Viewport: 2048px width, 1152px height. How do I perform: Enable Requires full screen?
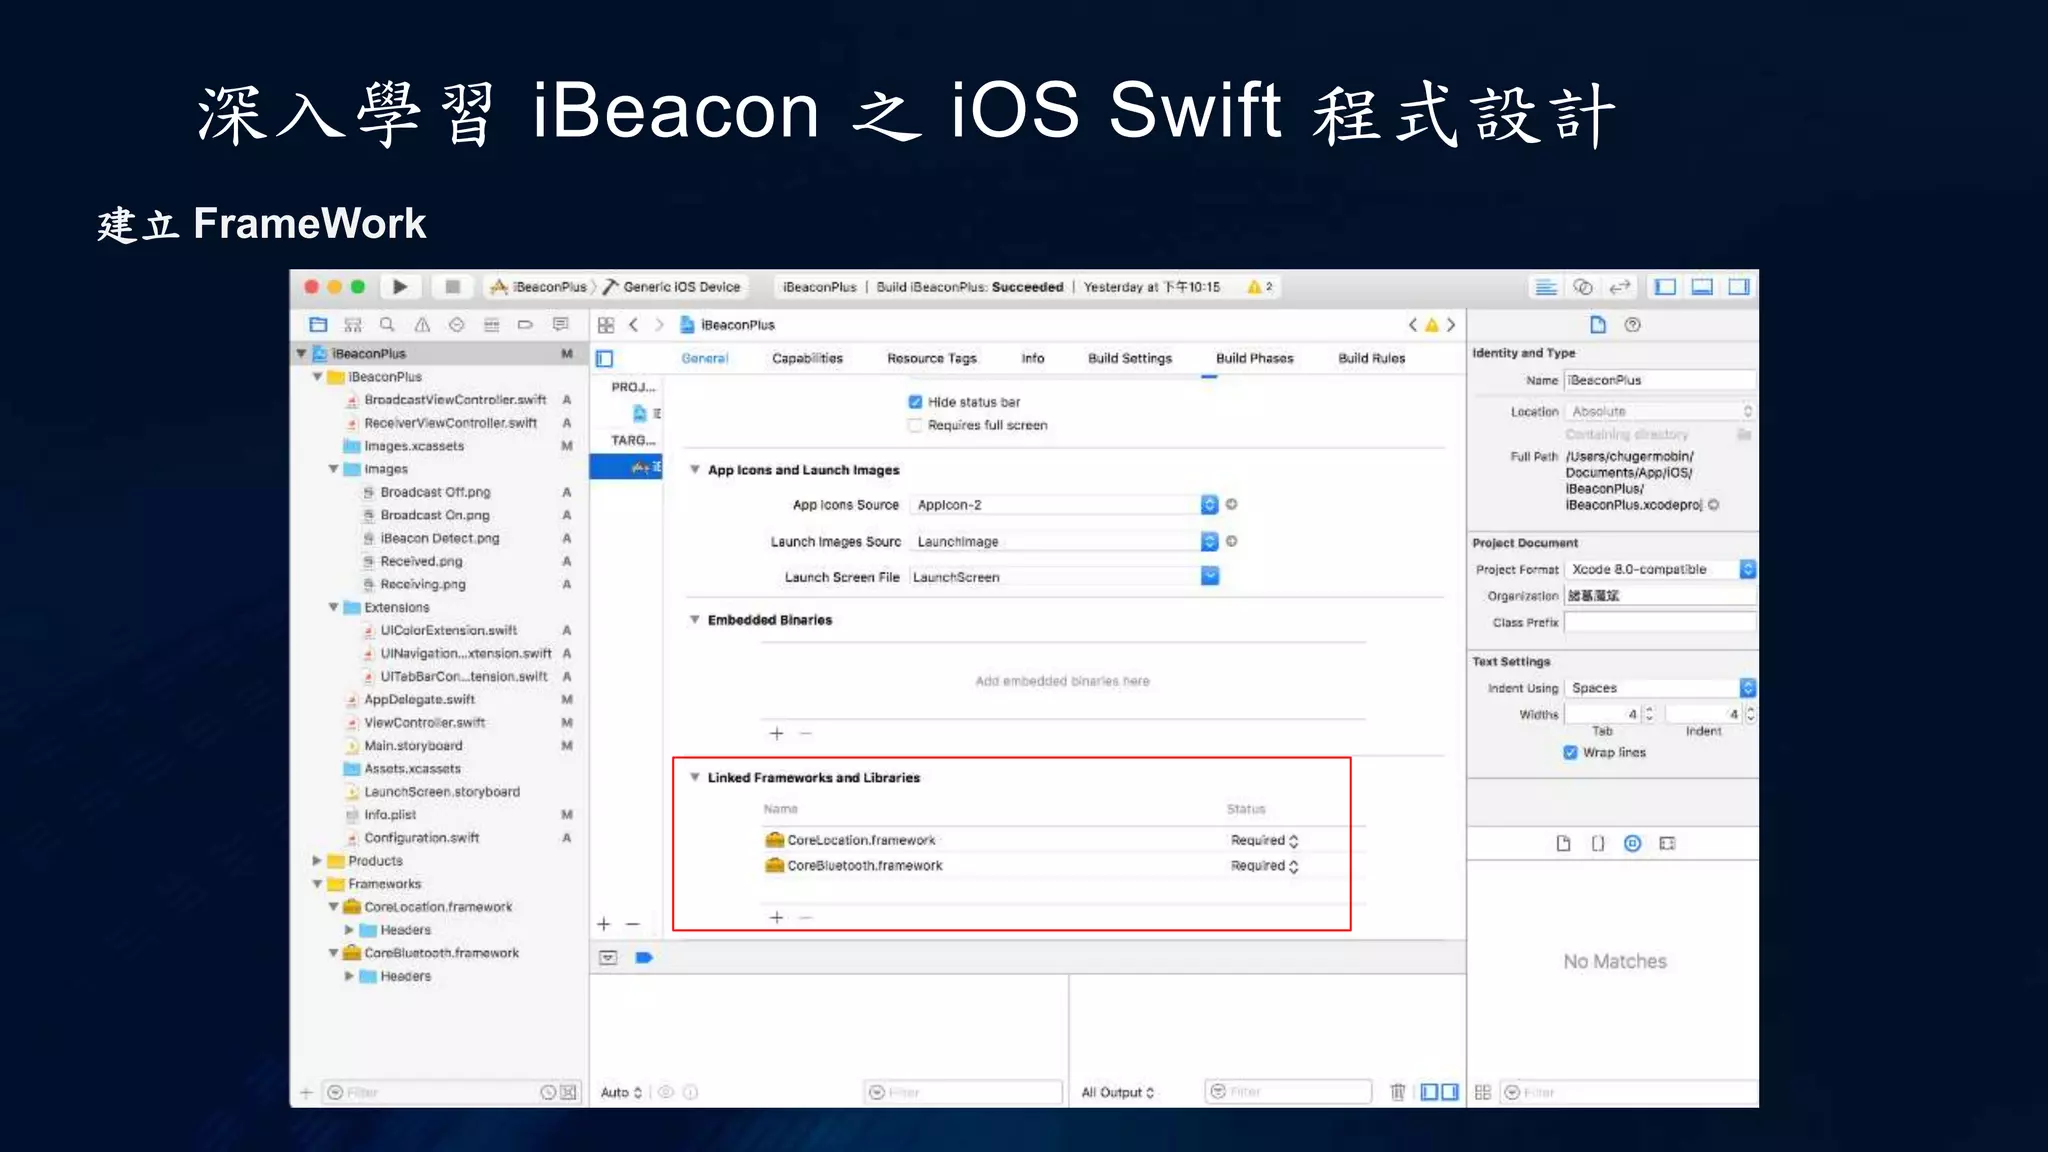click(x=915, y=425)
